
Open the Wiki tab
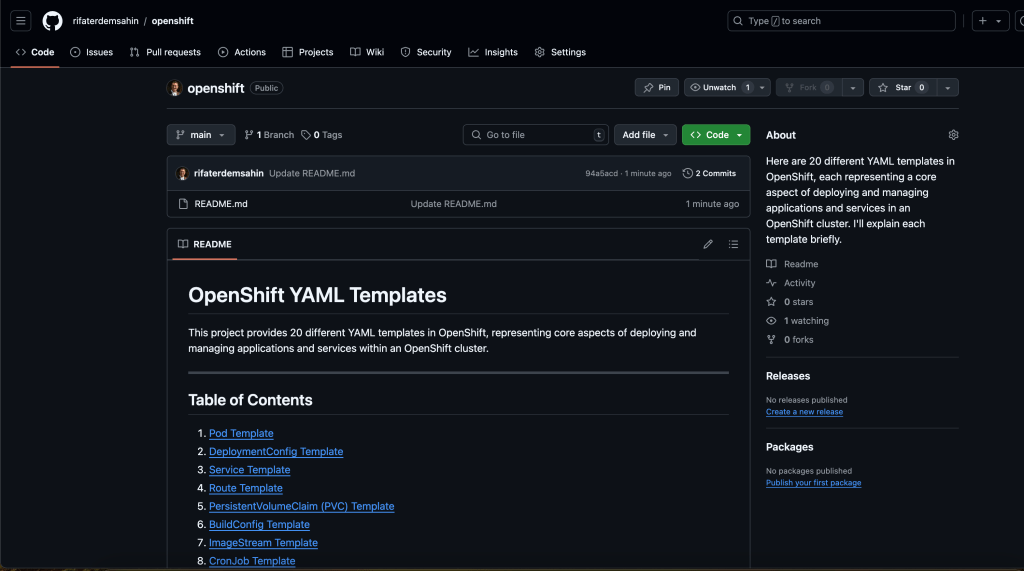point(367,52)
